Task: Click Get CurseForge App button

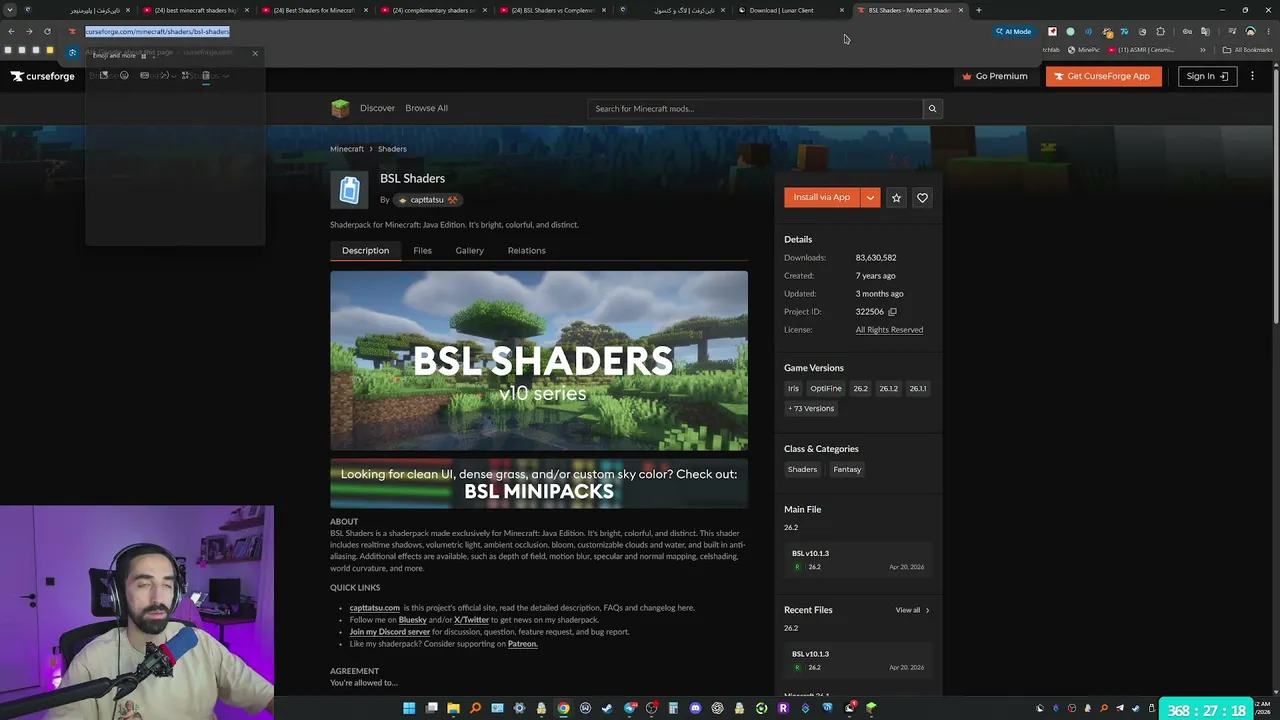Action: pyautogui.click(x=1104, y=76)
